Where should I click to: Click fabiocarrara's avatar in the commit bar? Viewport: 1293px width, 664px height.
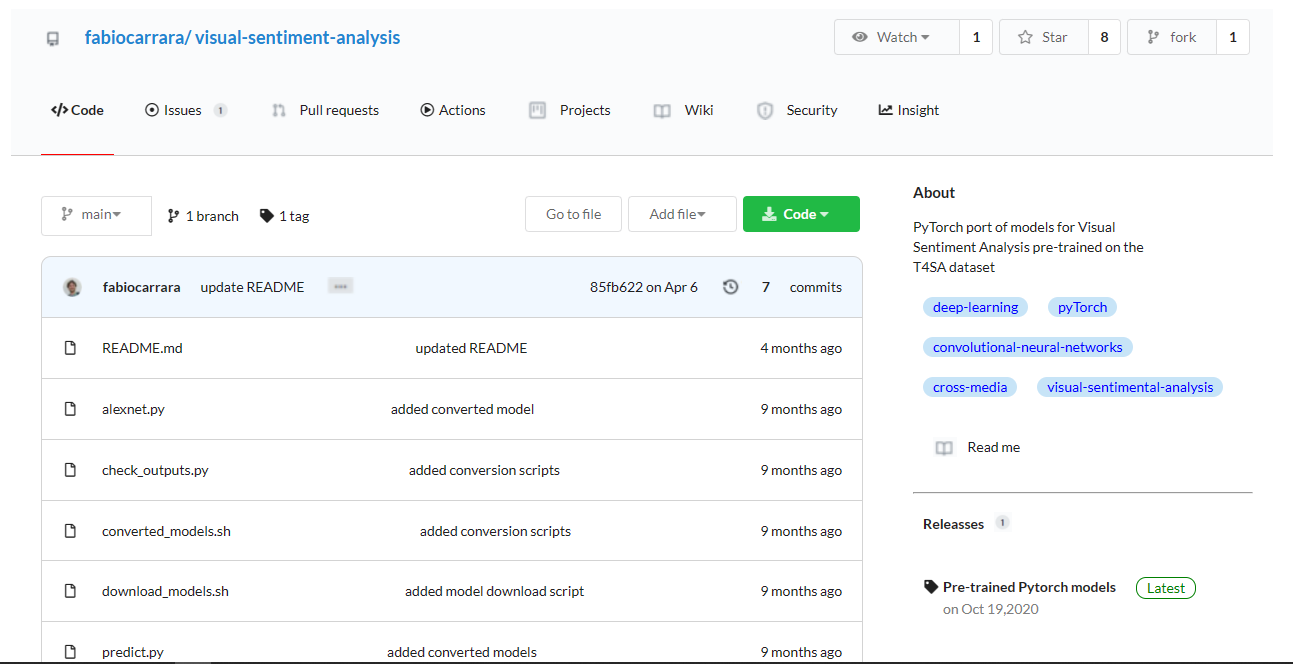[x=71, y=286]
